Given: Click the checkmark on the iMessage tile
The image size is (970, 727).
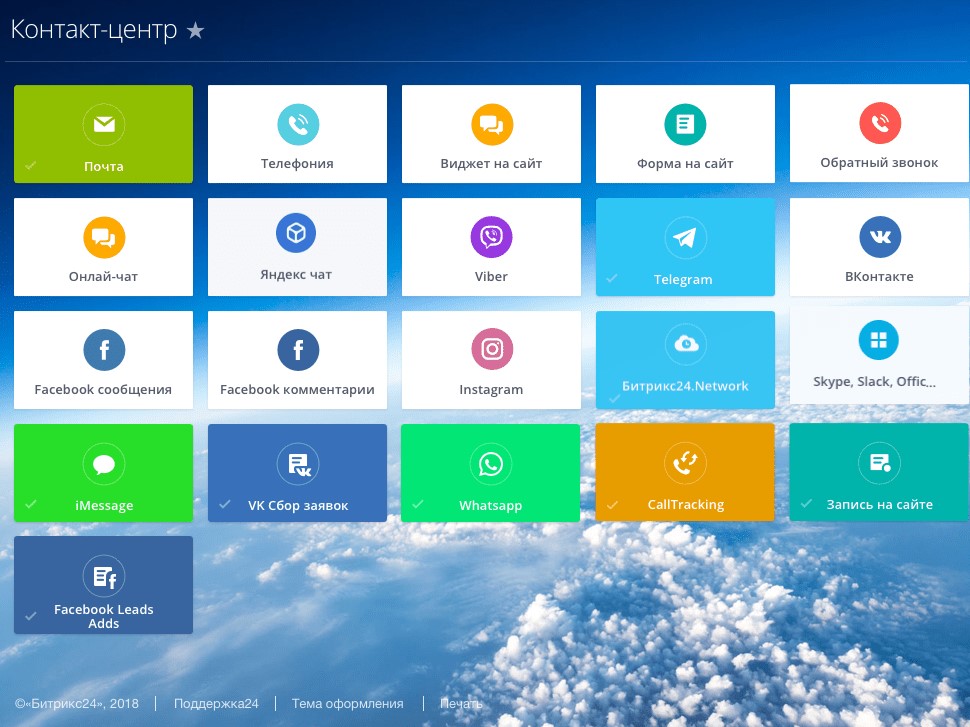Looking at the screenshot, I should click(30, 504).
